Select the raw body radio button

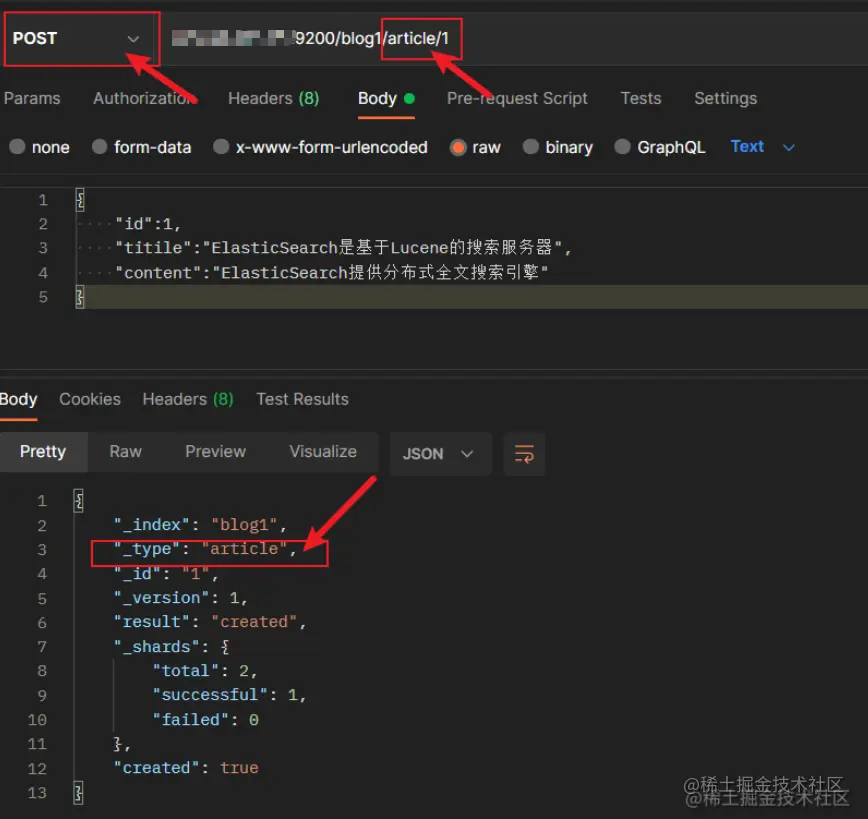point(458,147)
